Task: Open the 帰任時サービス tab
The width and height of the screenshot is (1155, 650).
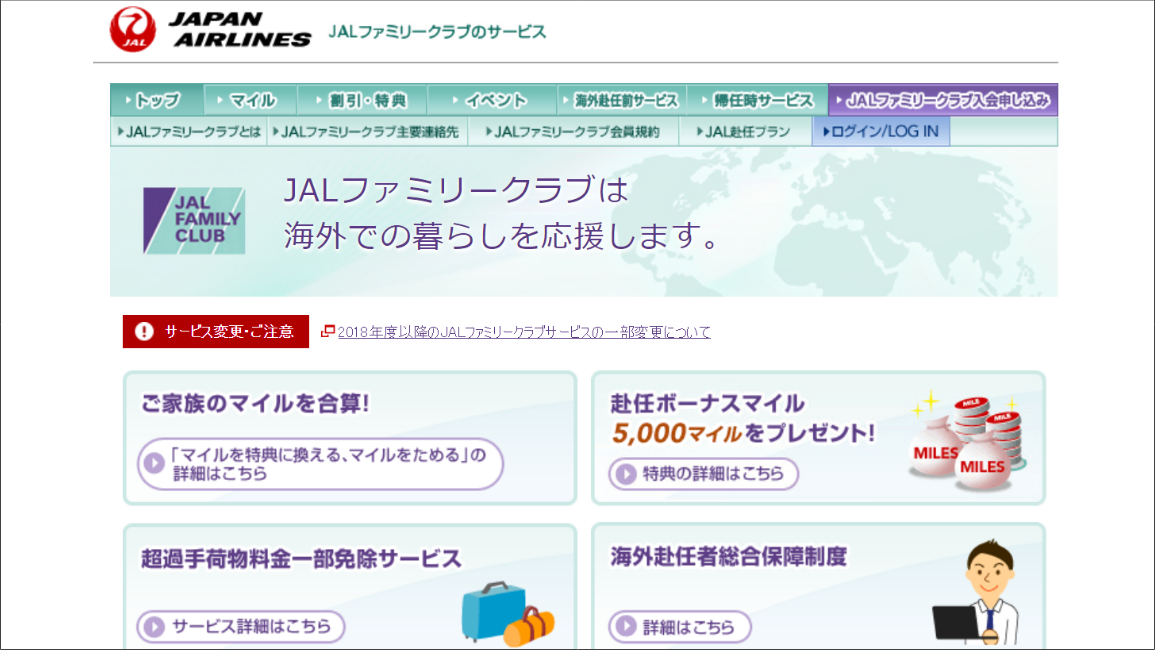Action: point(757,99)
